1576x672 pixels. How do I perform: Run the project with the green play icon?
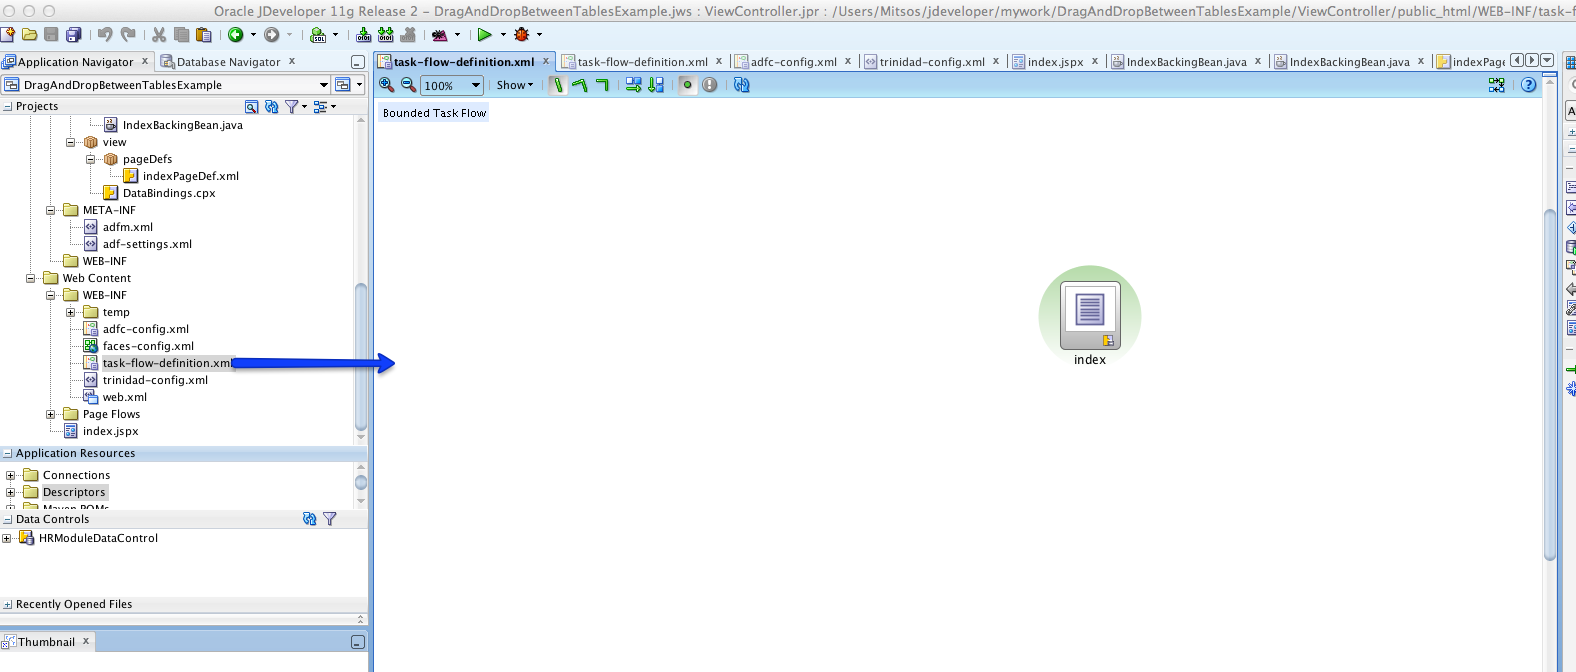[484, 35]
